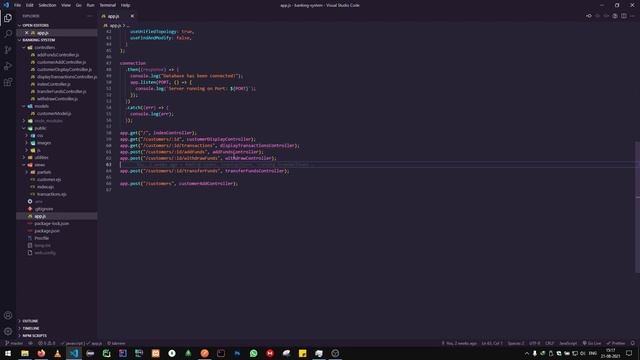Image resolution: width=640 pixels, height=360 pixels.
Task: Open Explorer panel ellipsis menu
Action: [89, 16]
